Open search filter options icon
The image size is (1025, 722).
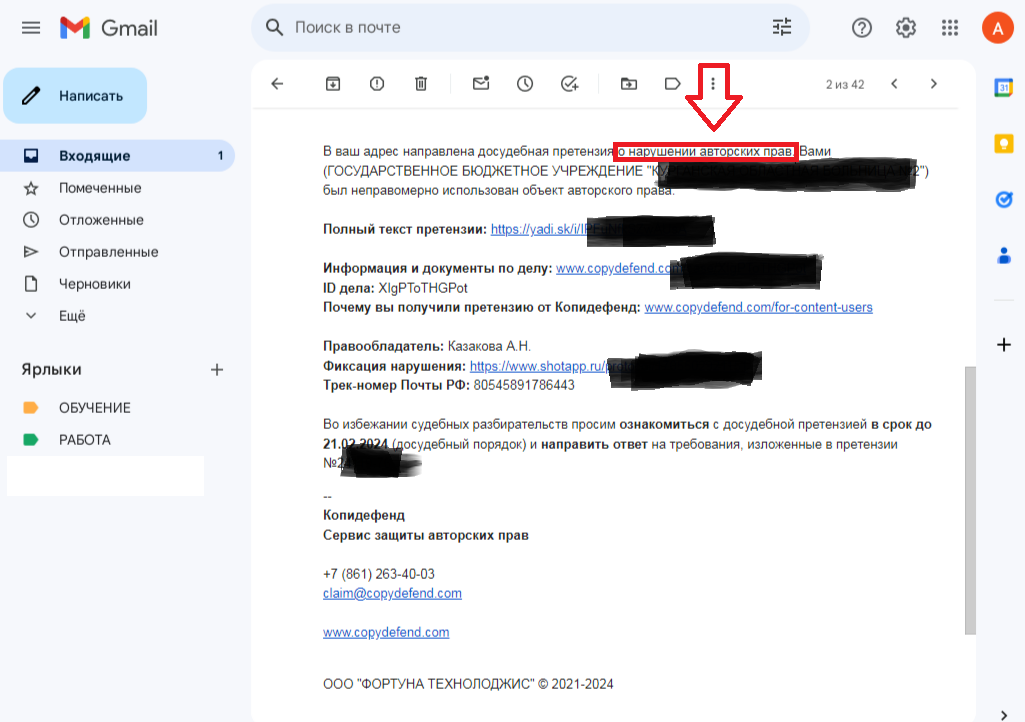(782, 27)
